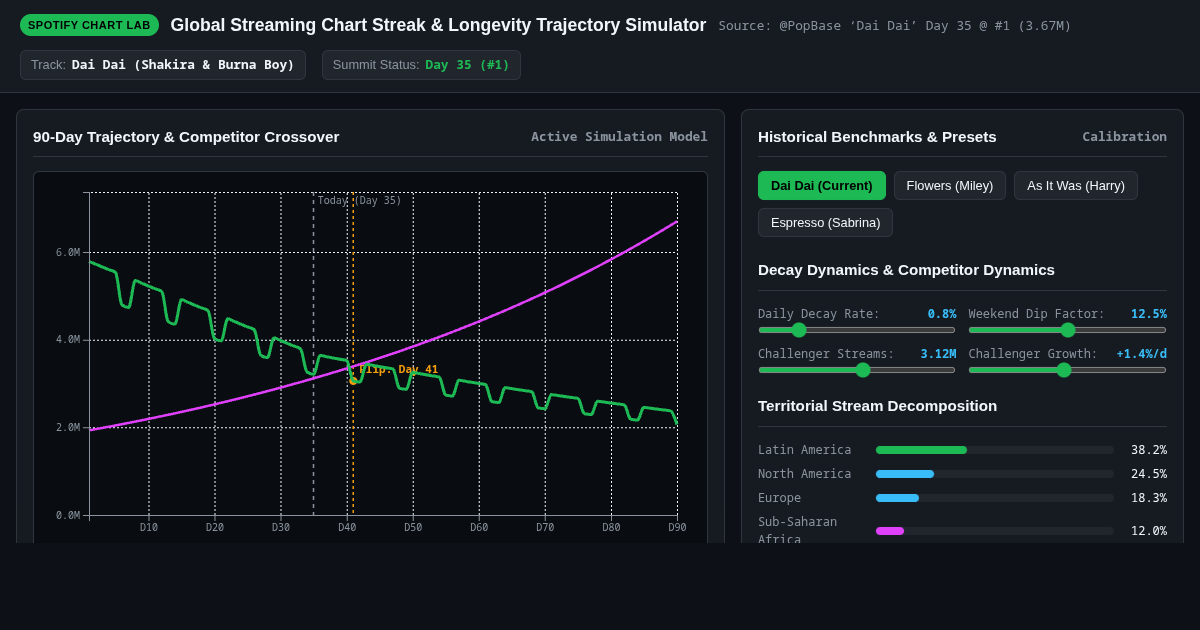Screen dimensions: 1200x630
Task: Click the @PopBase source text
Action: (x=894, y=26)
